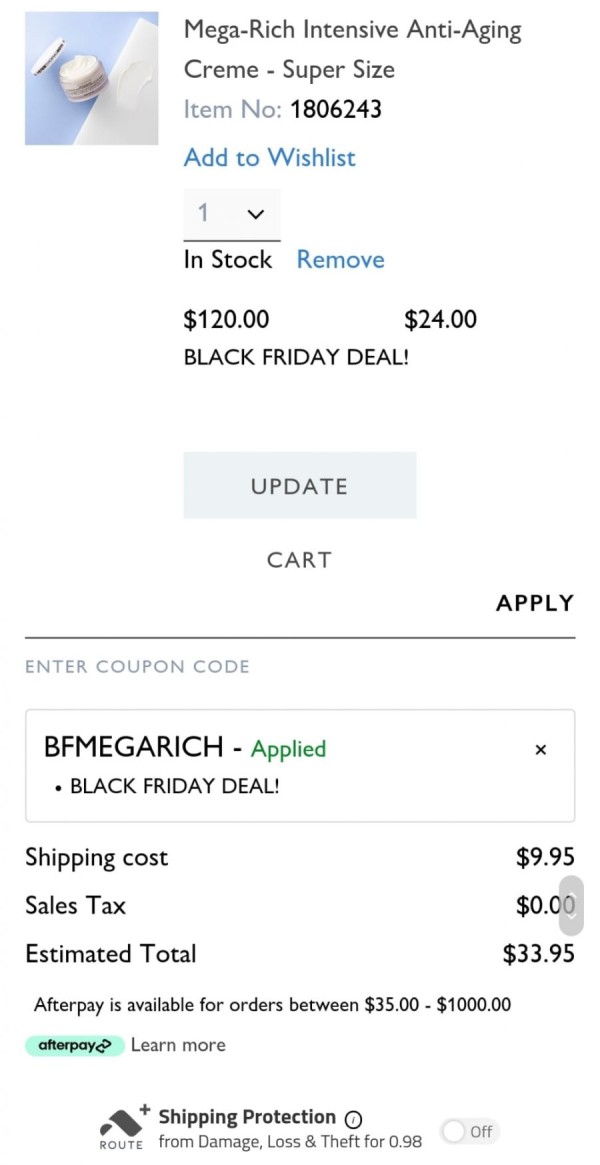The height and width of the screenshot is (1165, 600).
Task: Remove the BFMEGARICH coupon via the X
Action: point(541,750)
